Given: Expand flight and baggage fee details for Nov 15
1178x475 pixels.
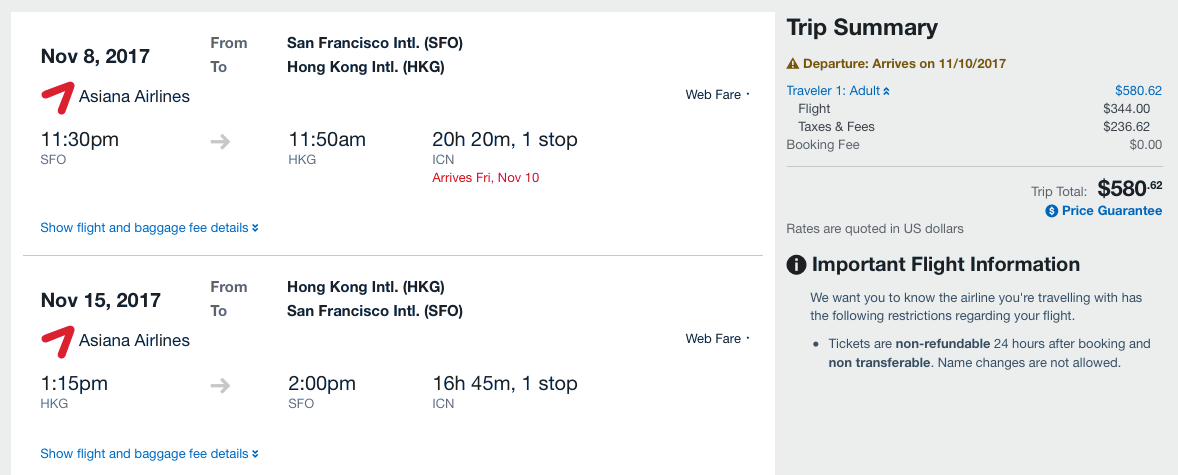Looking at the screenshot, I should tap(149, 453).
